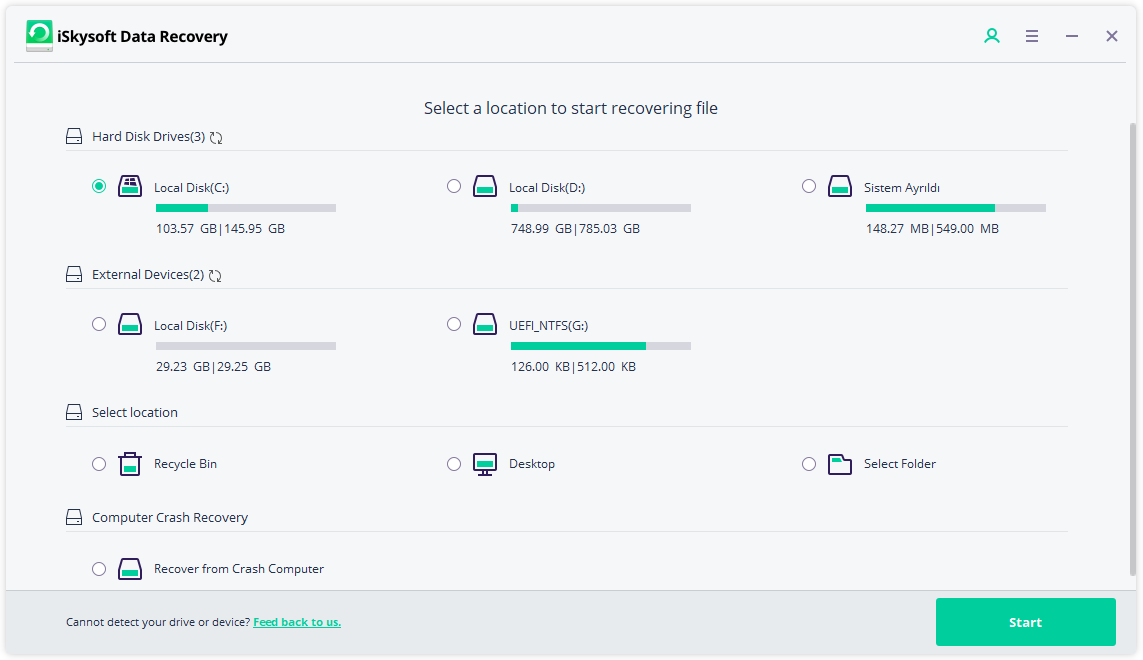Click the UEFI_NTFS(G:) drive icon
Image resolution: width=1143 pixels, height=660 pixels.
click(x=485, y=324)
